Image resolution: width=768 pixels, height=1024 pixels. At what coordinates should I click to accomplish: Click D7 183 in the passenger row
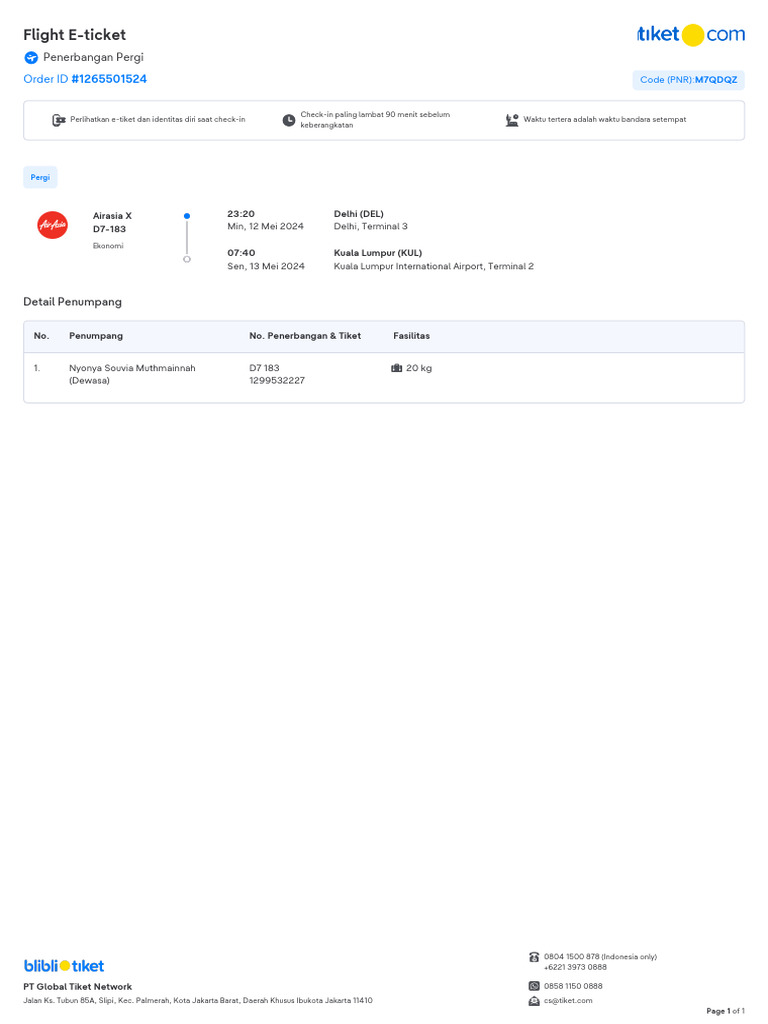[x=264, y=368]
